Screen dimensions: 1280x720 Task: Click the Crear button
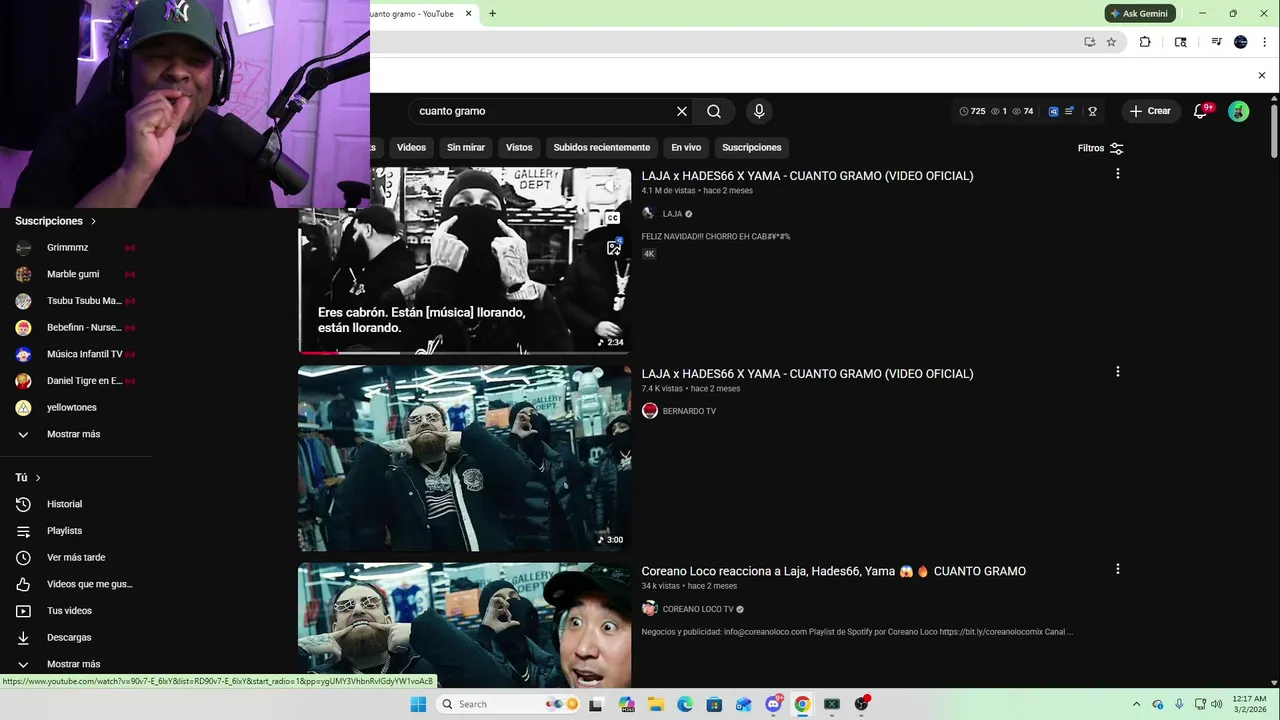point(1150,111)
